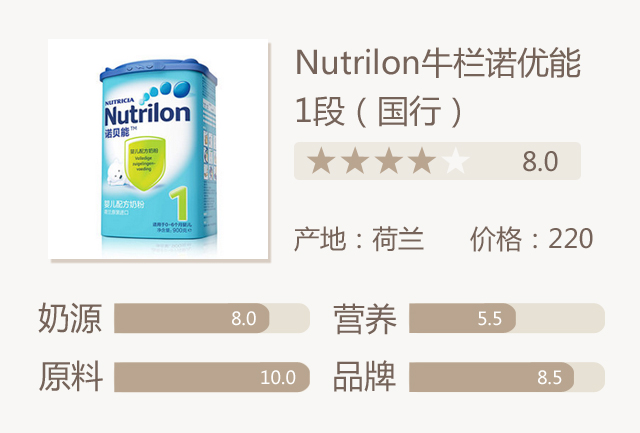Click the 营养 score bar showing 5.5
Image resolution: width=640 pixels, height=433 pixels.
pyautogui.click(x=462, y=318)
